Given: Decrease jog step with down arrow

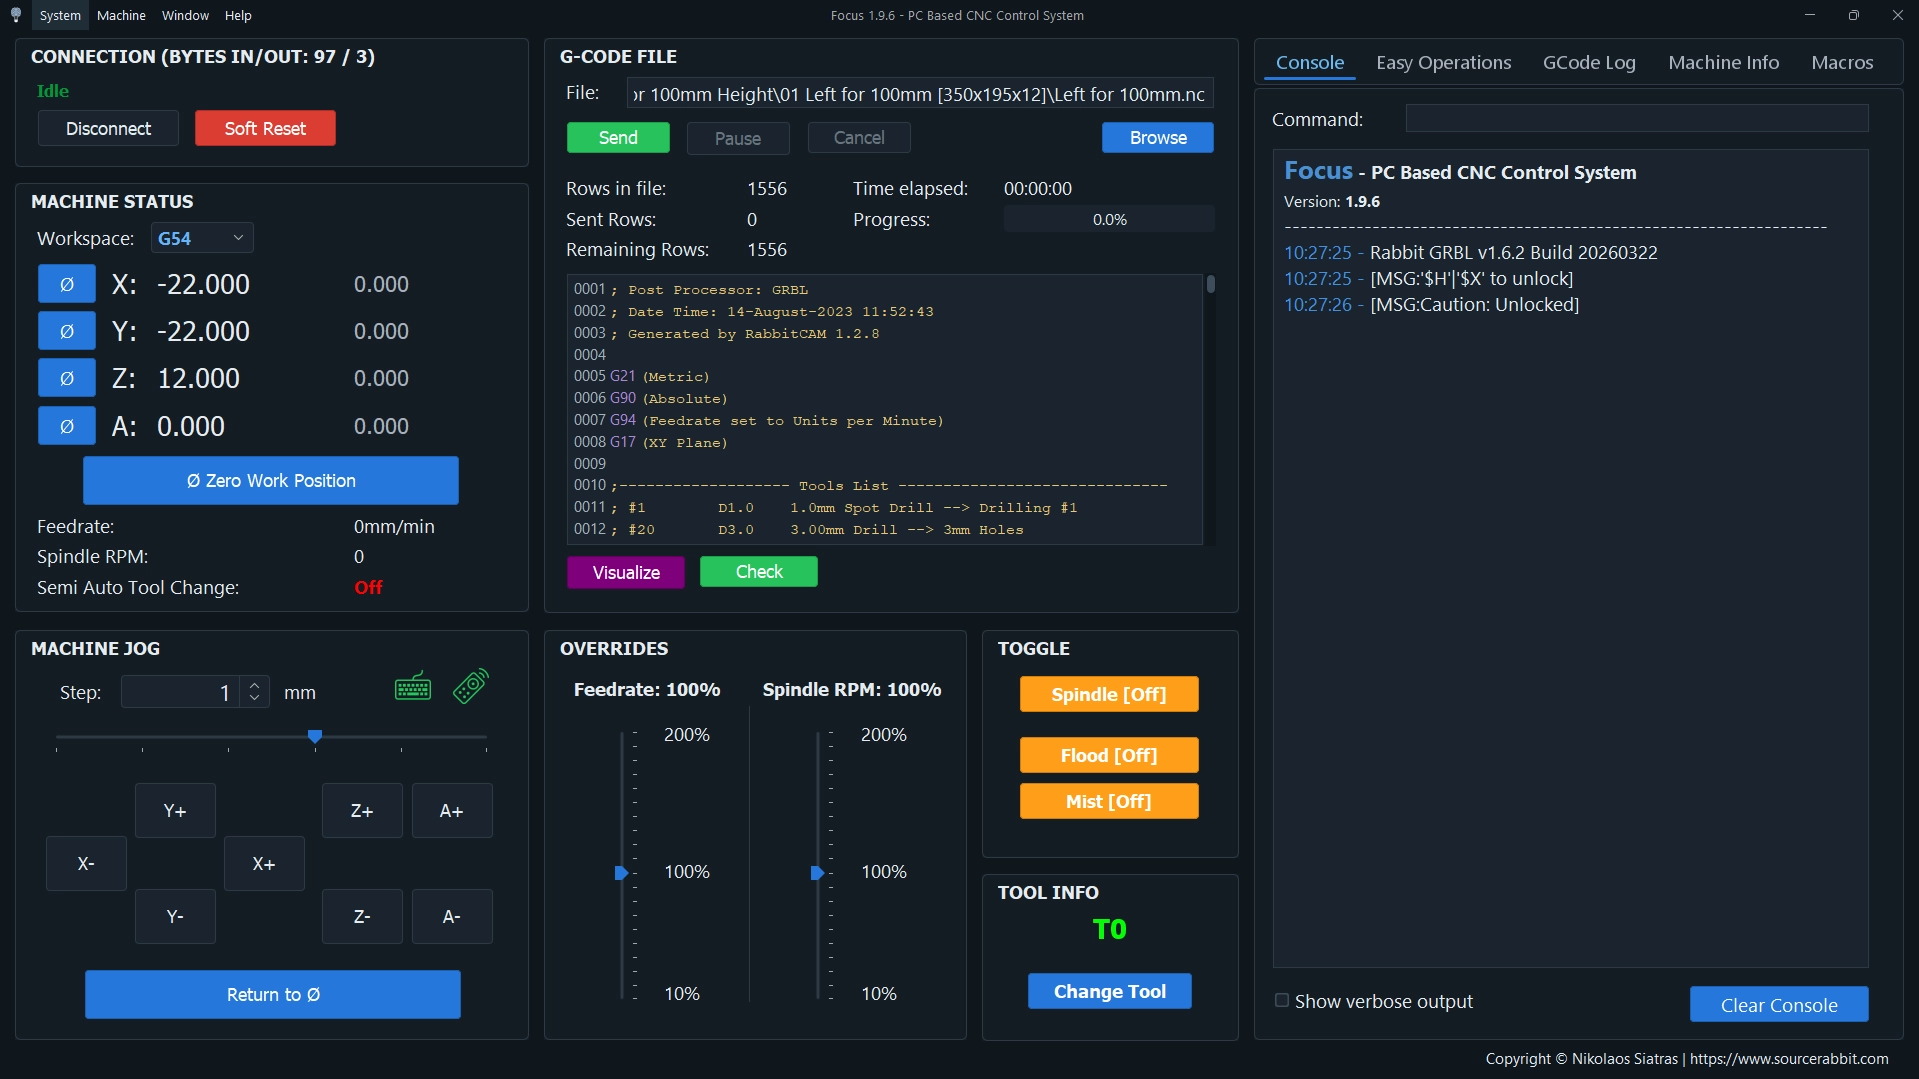Looking at the screenshot, I should 255,698.
